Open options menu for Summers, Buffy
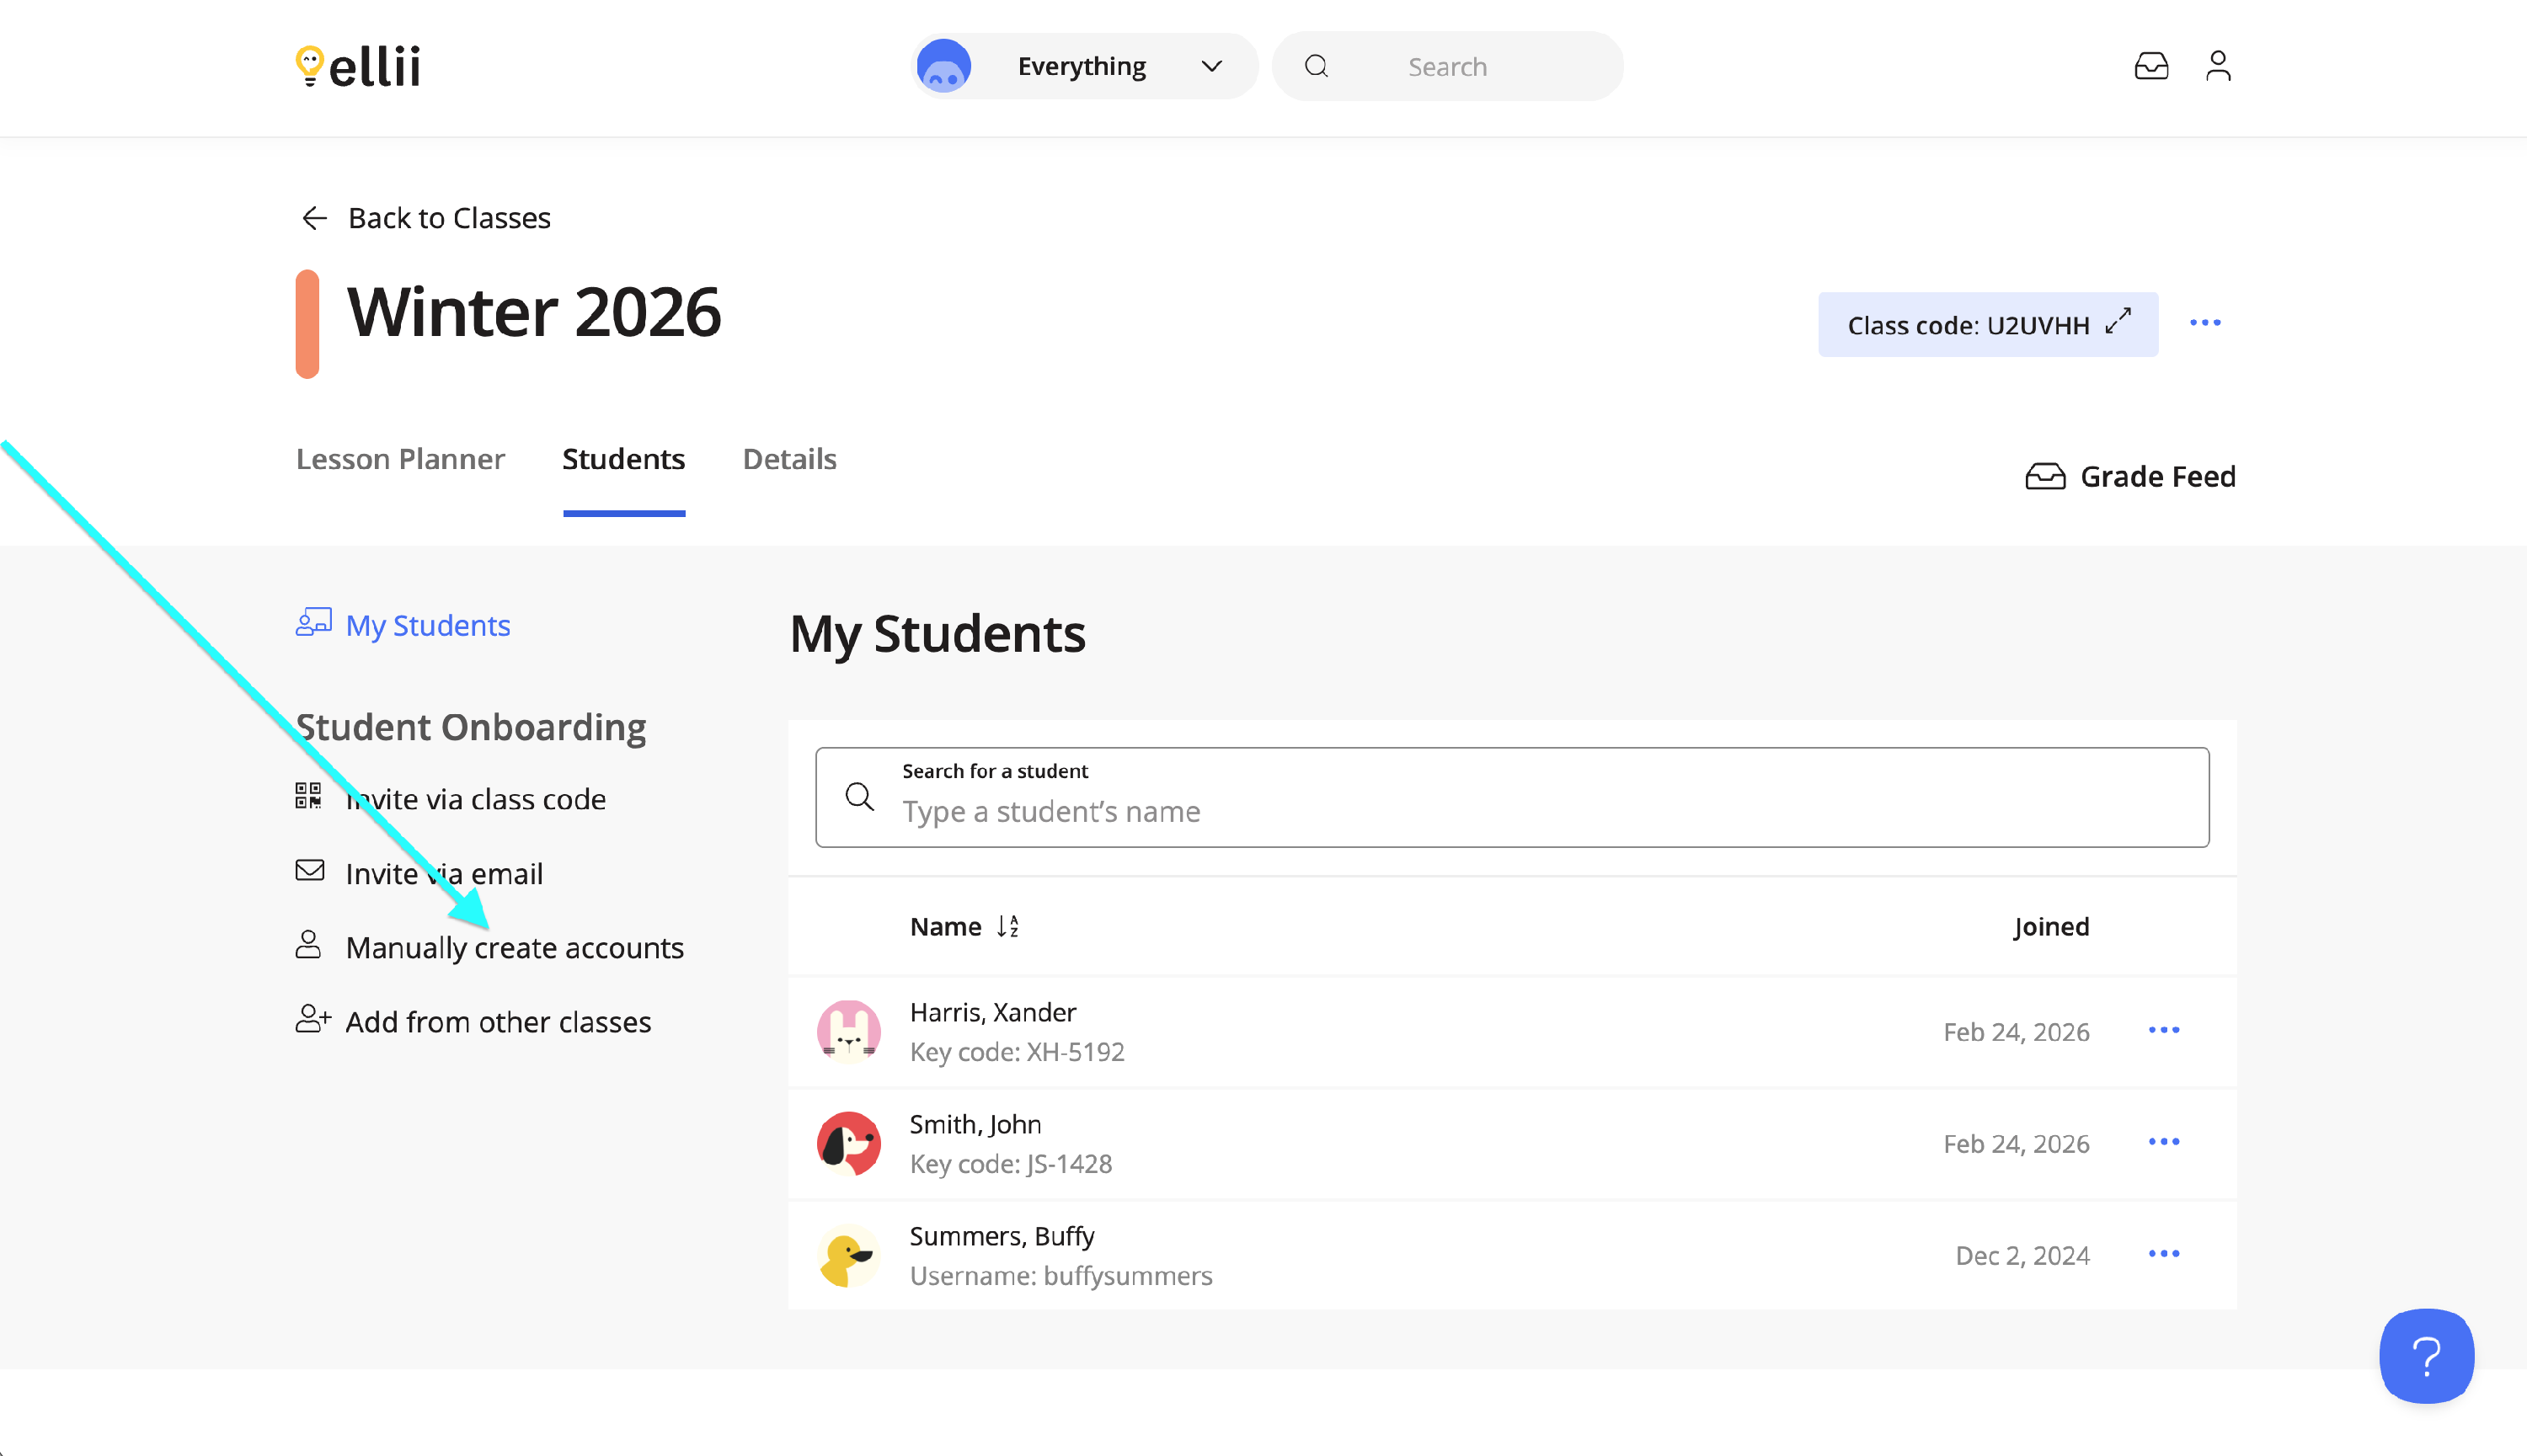This screenshot has height=1456, width=2527. tap(2163, 1254)
